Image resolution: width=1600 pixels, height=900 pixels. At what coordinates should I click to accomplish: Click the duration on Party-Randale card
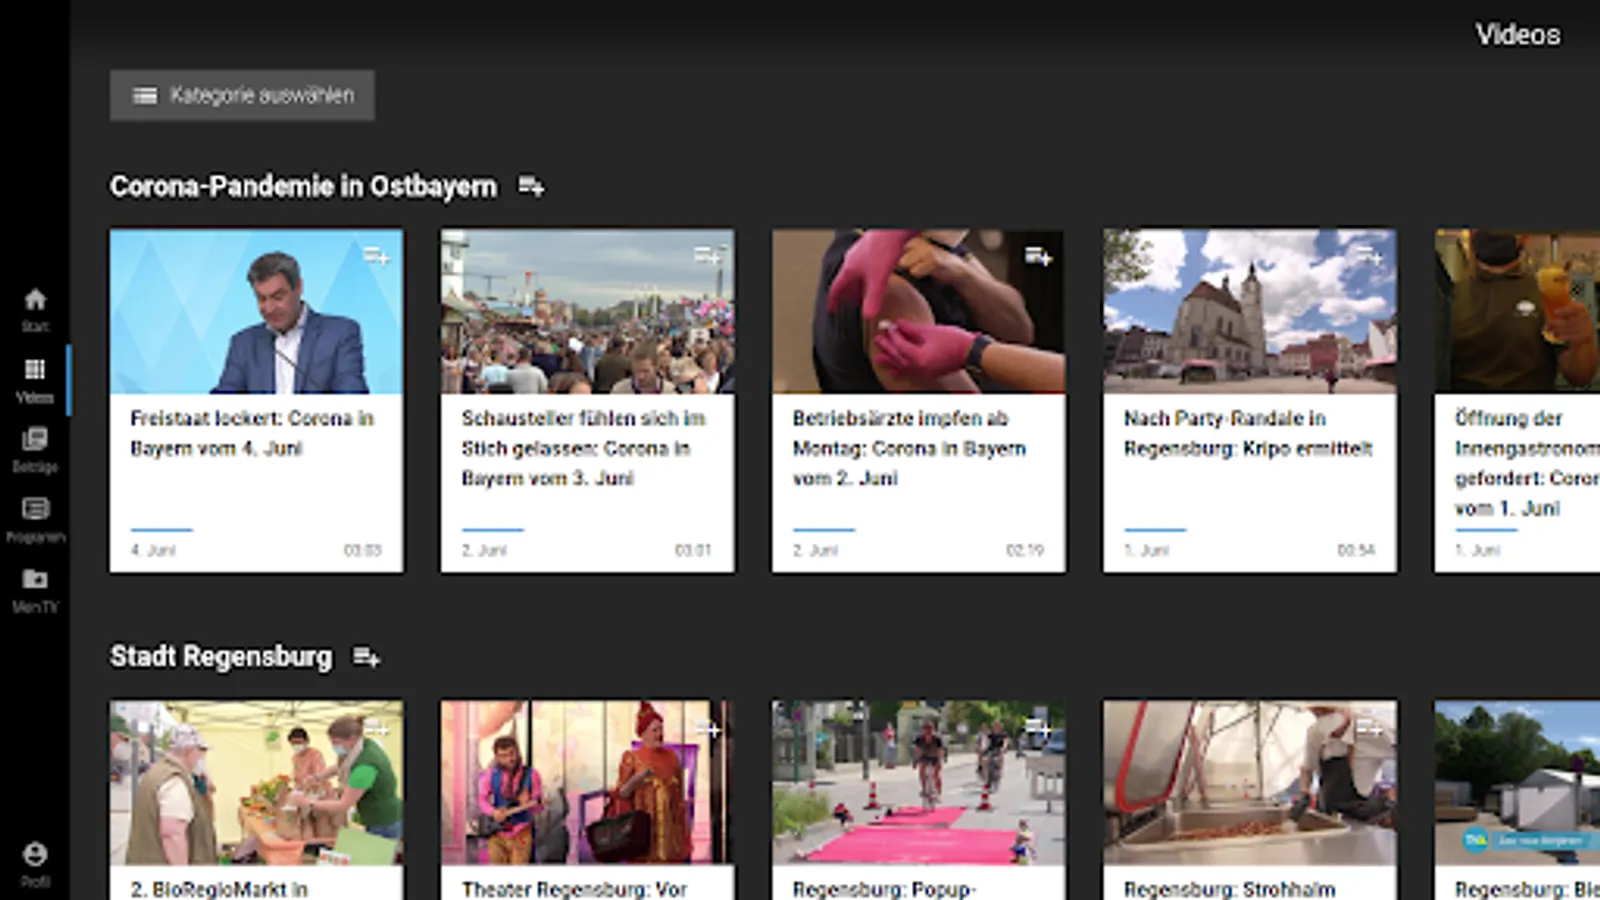1356,550
